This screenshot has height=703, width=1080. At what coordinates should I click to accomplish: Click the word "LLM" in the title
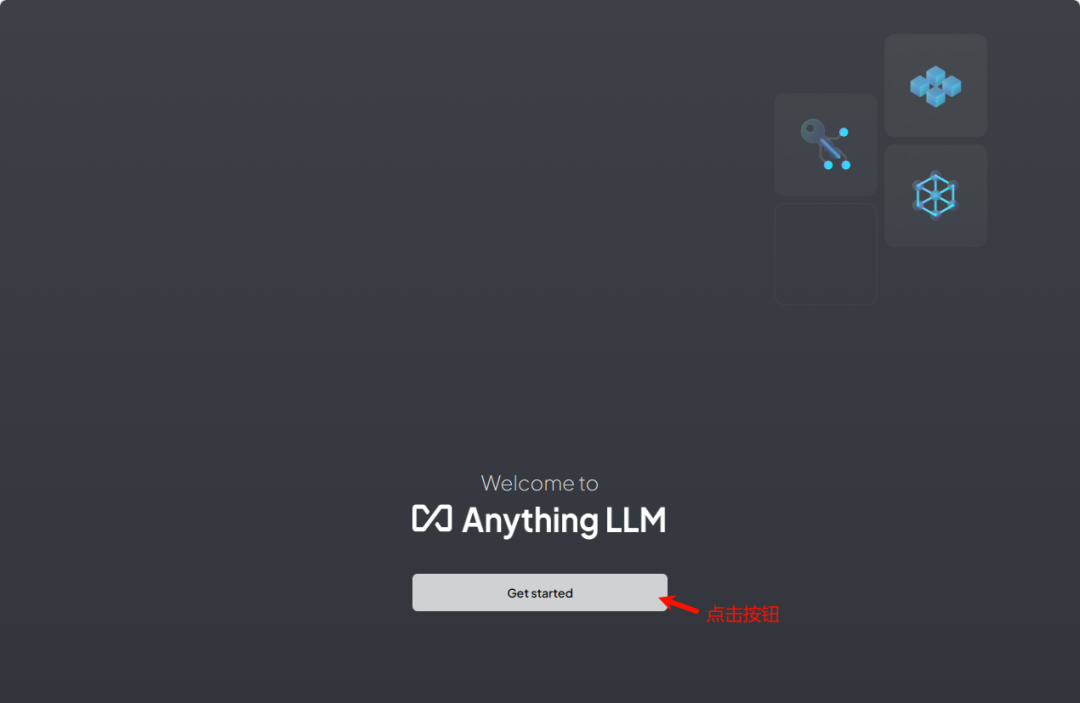coord(636,519)
